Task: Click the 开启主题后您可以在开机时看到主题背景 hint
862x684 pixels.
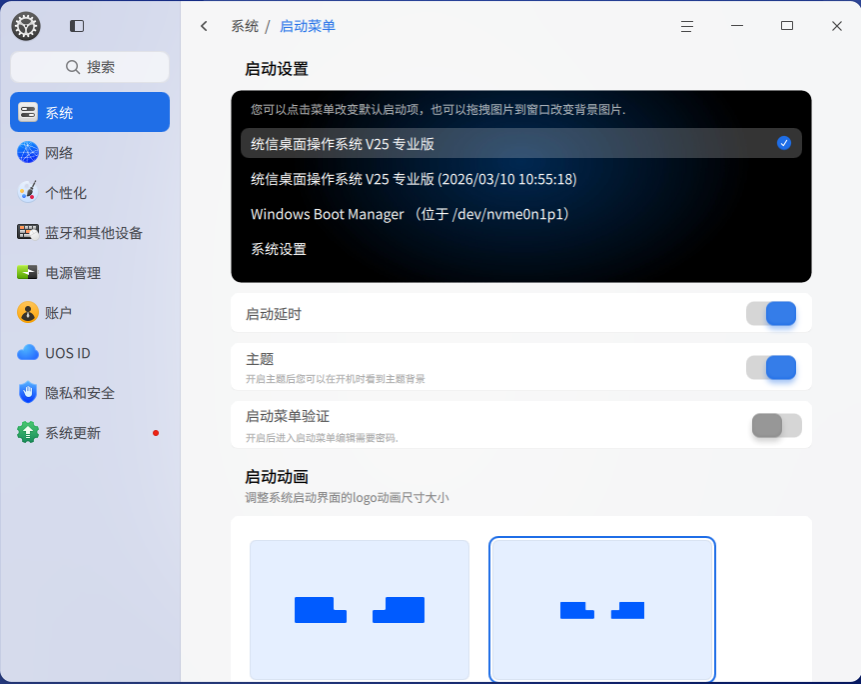Action: click(x=335, y=379)
